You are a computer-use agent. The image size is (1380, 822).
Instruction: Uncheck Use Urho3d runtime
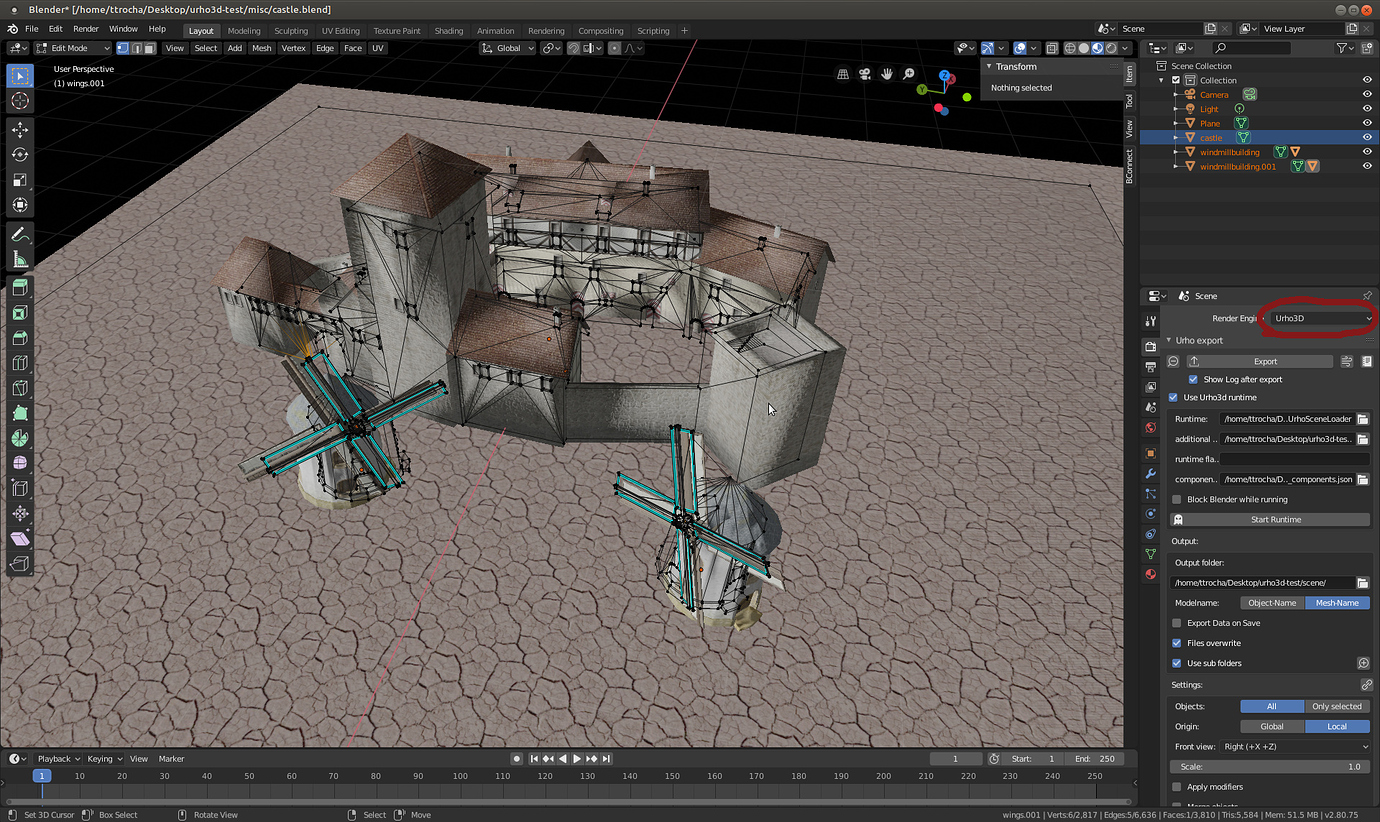1174,398
